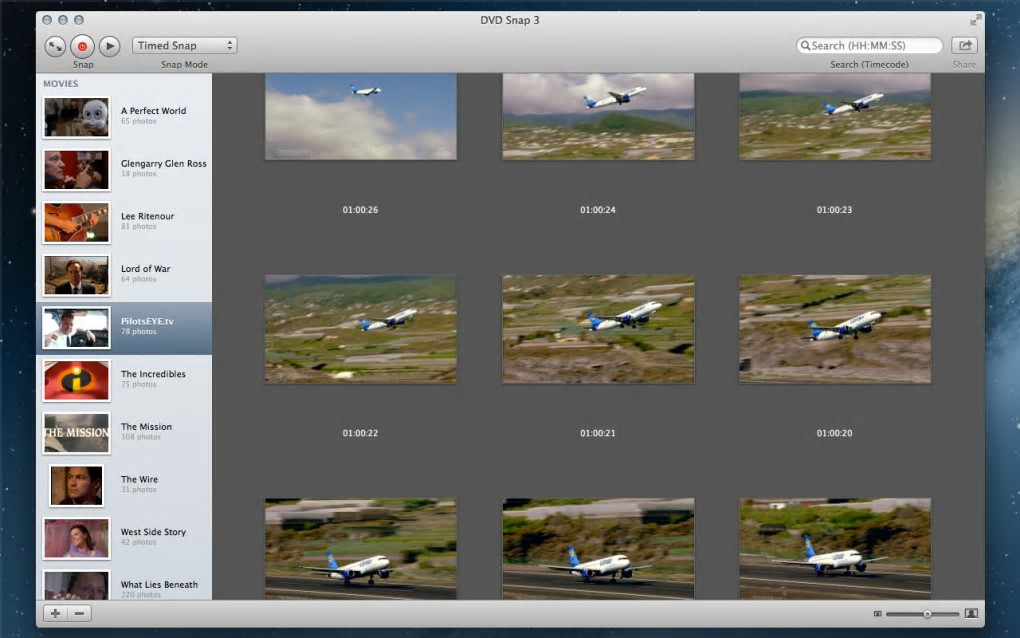Click the bottom-left runway plane snapshot
1020x638 pixels.
click(x=360, y=548)
